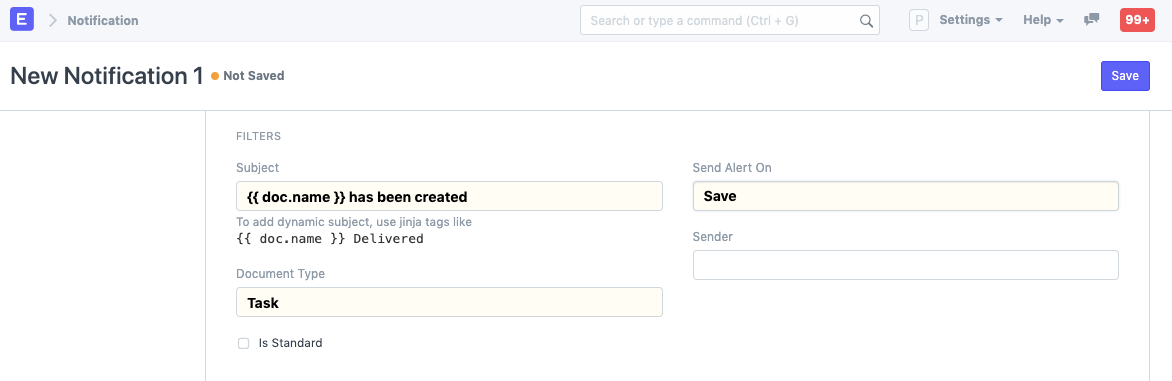Screen dimensions: 1172x381
Task: Click the Is Standard label text
Action: pyautogui.click(x=290, y=344)
